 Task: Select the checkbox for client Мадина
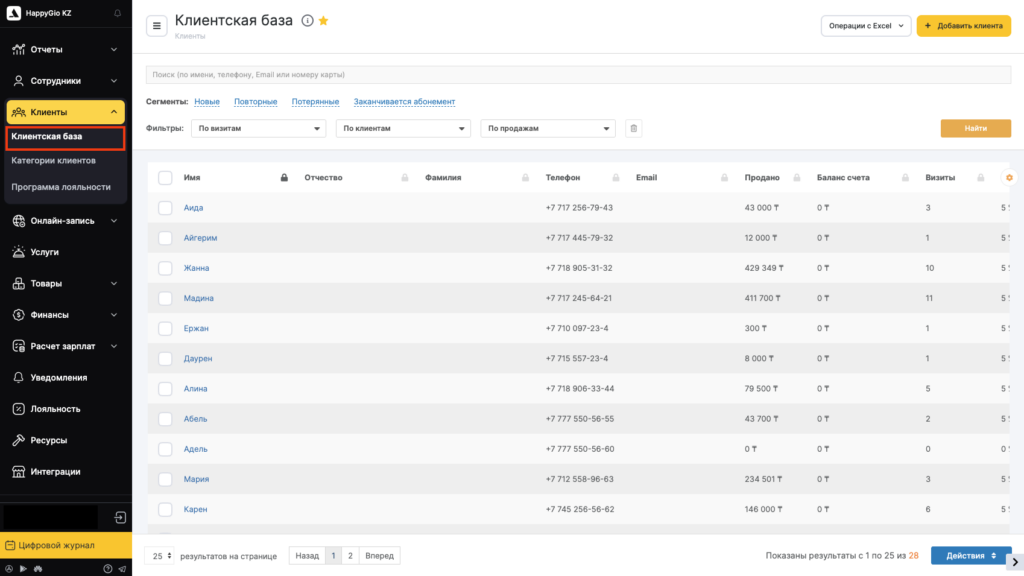pyautogui.click(x=165, y=298)
